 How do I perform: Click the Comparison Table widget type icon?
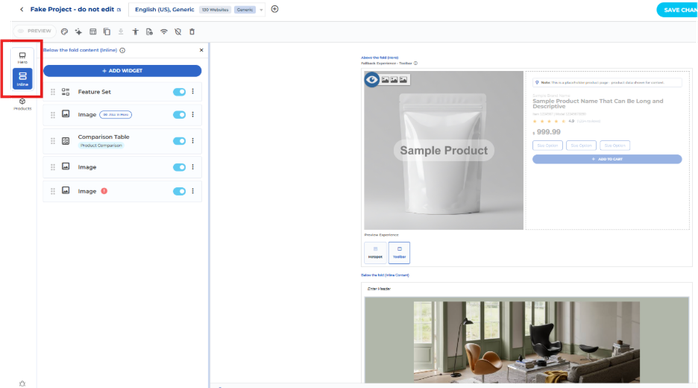click(x=65, y=141)
